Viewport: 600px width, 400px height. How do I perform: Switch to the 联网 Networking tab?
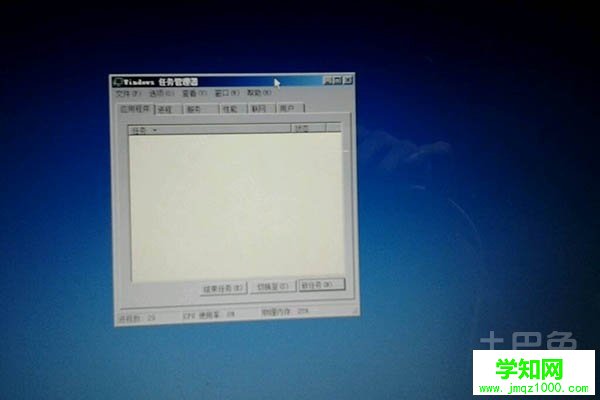(262, 108)
